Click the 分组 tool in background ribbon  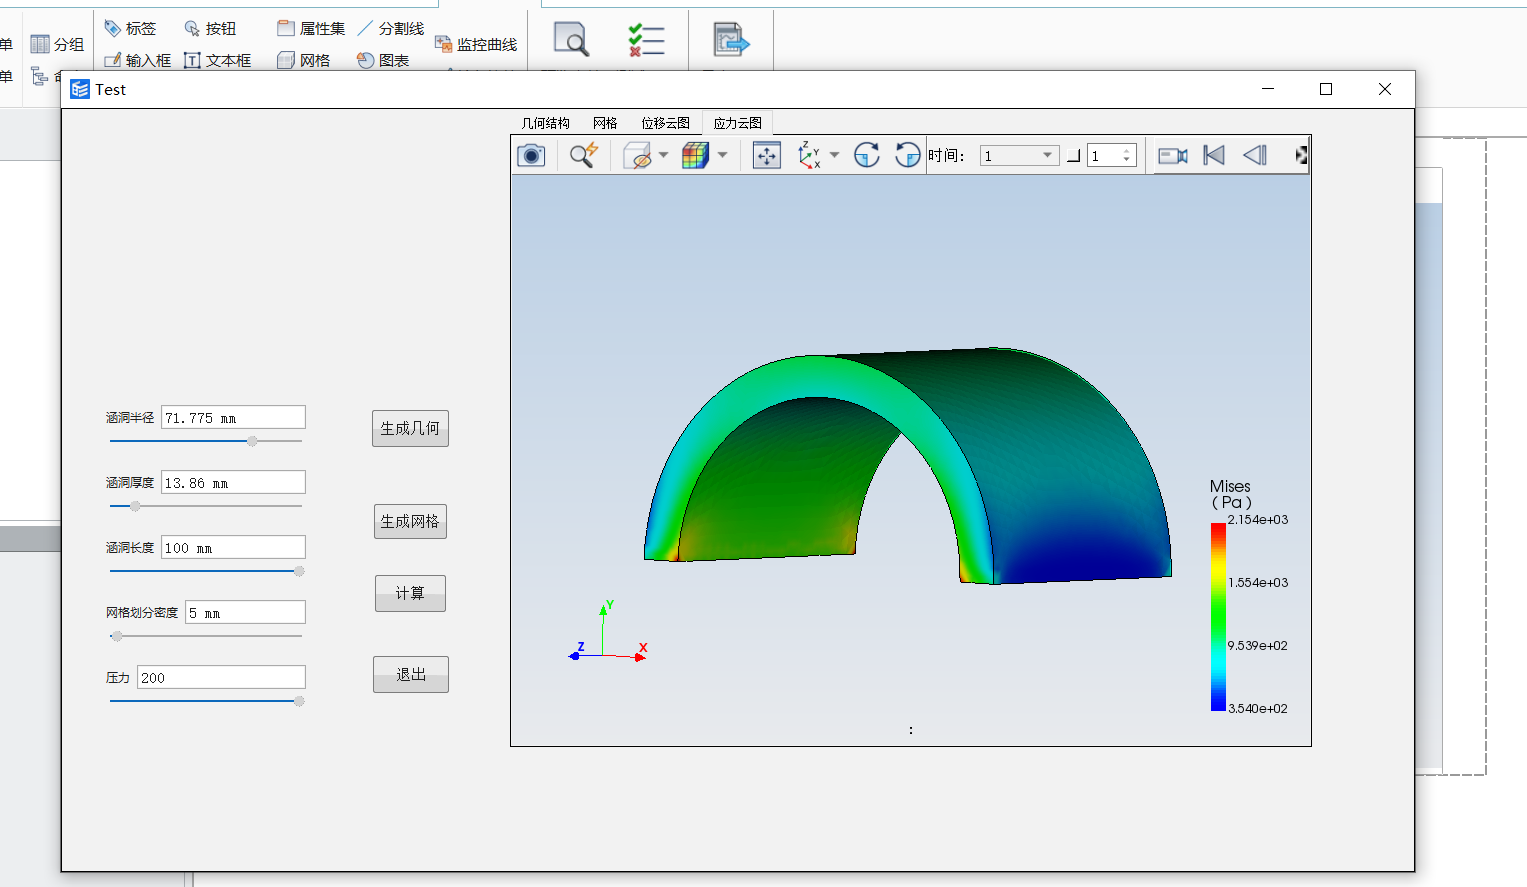(x=57, y=44)
